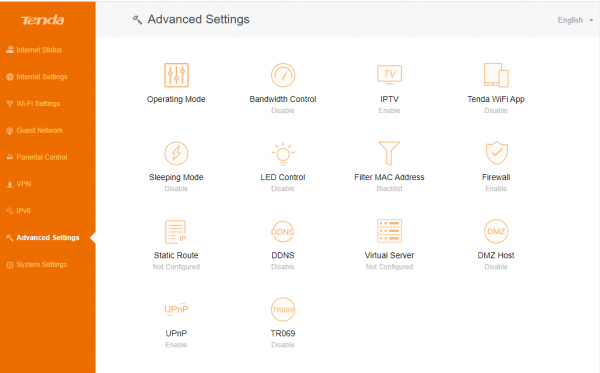Click the Wi-Fi signal sidebar icon
Image resolution: width=600 pixels, height=373 pixels.
point(10,104)
